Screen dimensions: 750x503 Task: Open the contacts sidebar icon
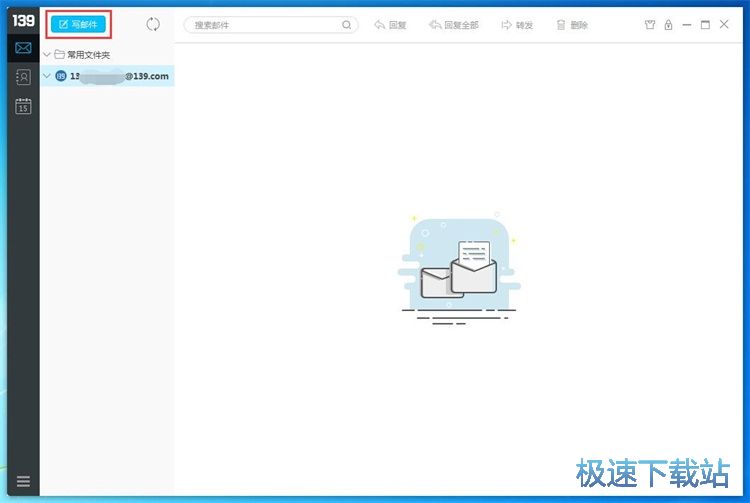[x=23, y=77]
